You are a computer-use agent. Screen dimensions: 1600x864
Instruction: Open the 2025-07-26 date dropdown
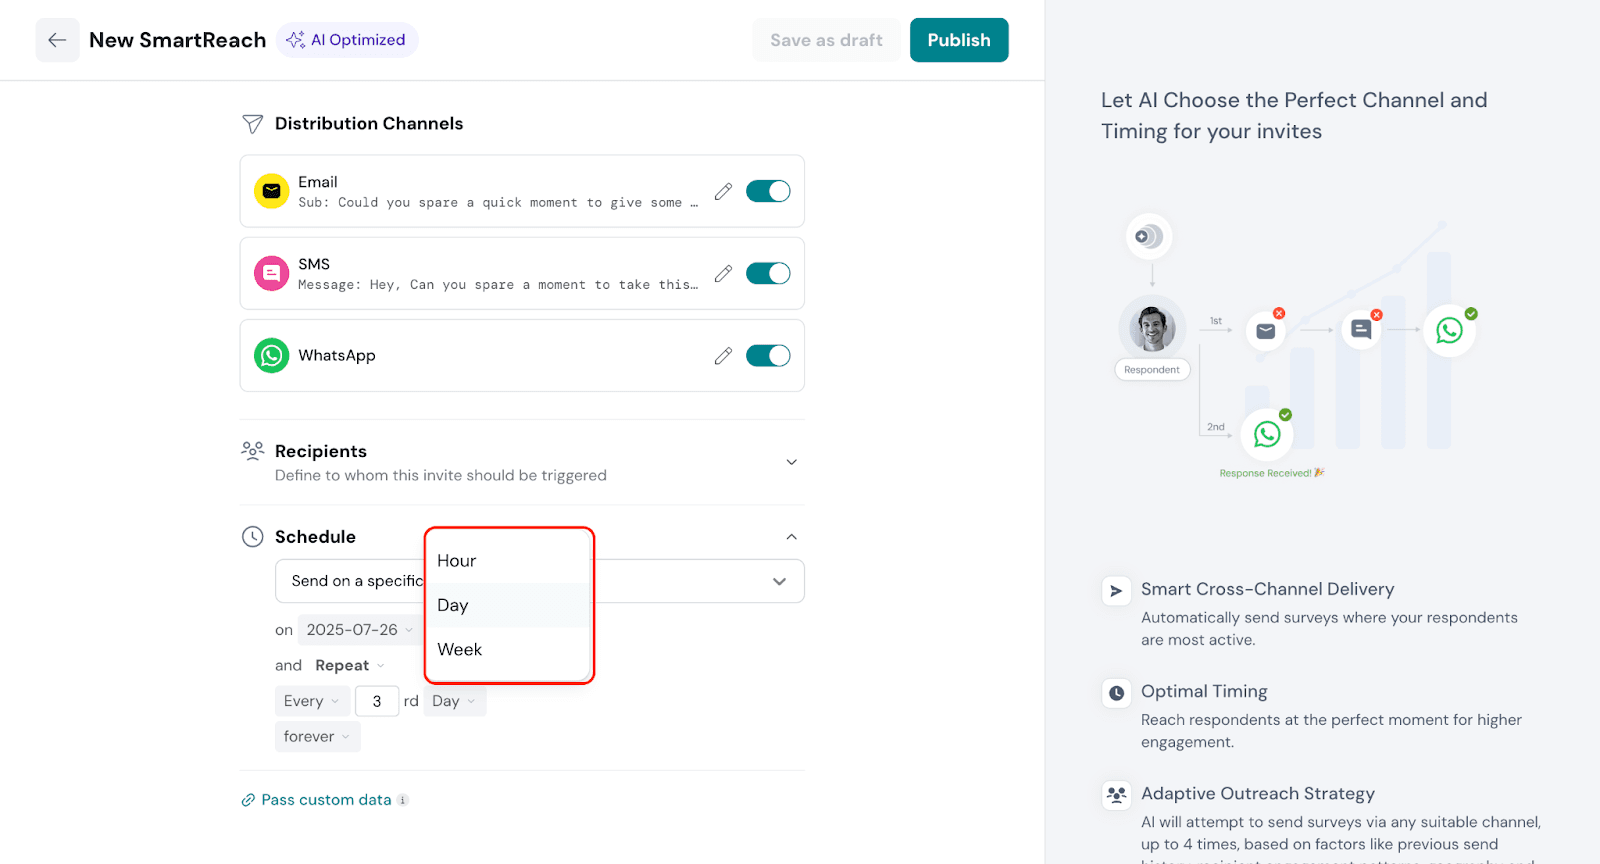click(x=359, y=630)
